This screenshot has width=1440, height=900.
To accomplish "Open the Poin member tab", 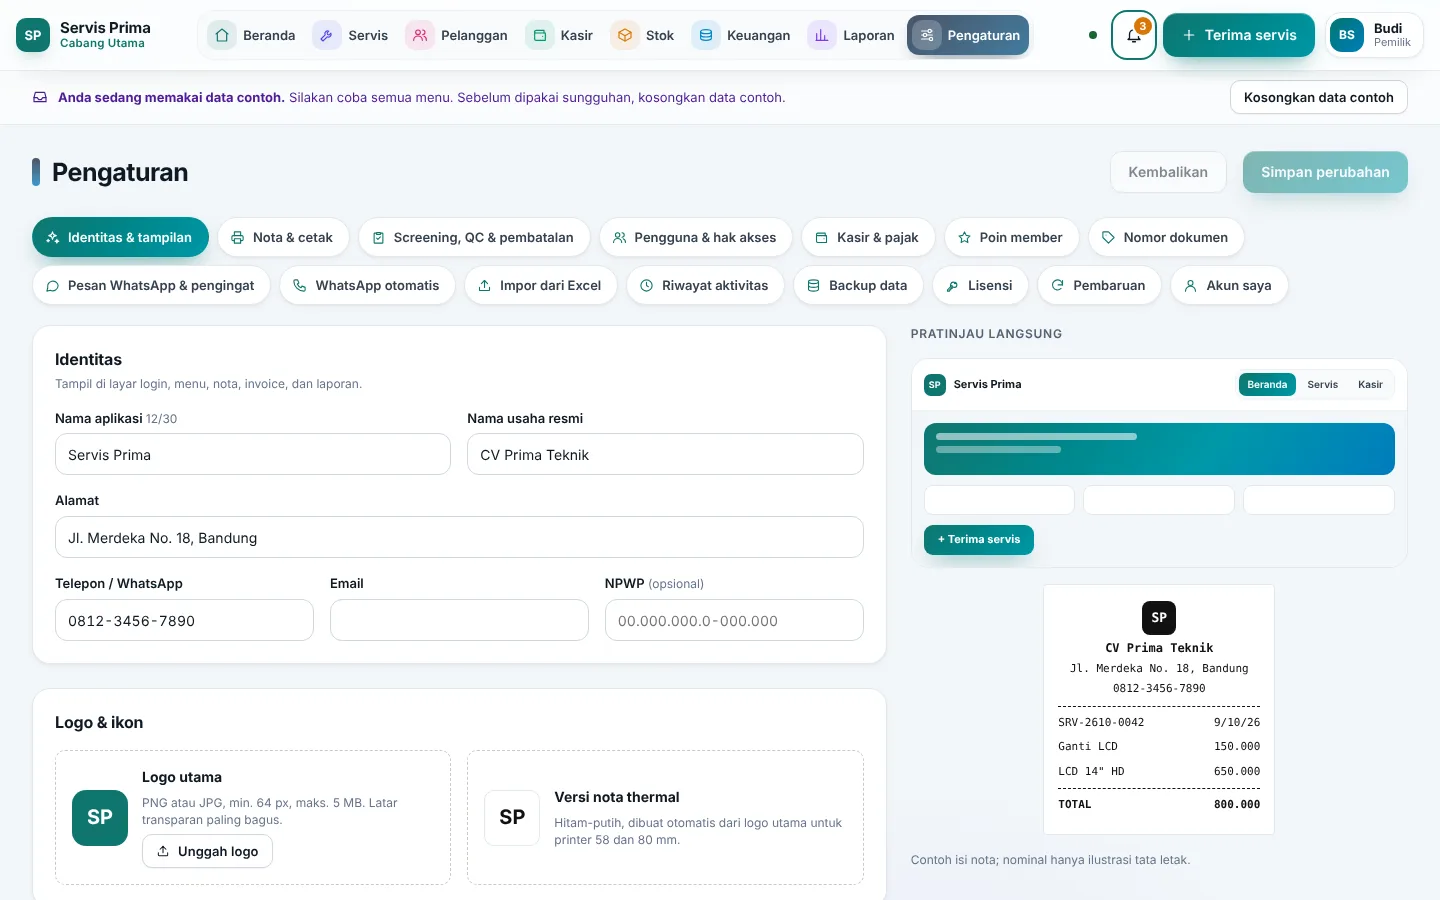I will (x=1011, y=237).
